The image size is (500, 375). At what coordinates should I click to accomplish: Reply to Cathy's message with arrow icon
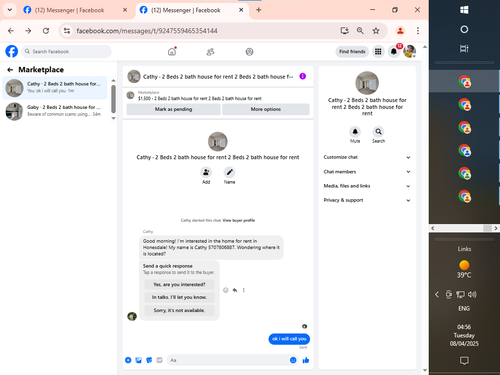[x=235, y=290]
